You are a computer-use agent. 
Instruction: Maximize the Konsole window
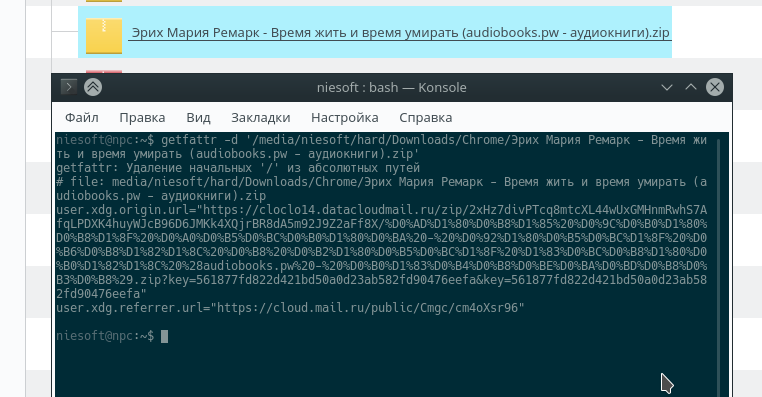click(691, 87)
